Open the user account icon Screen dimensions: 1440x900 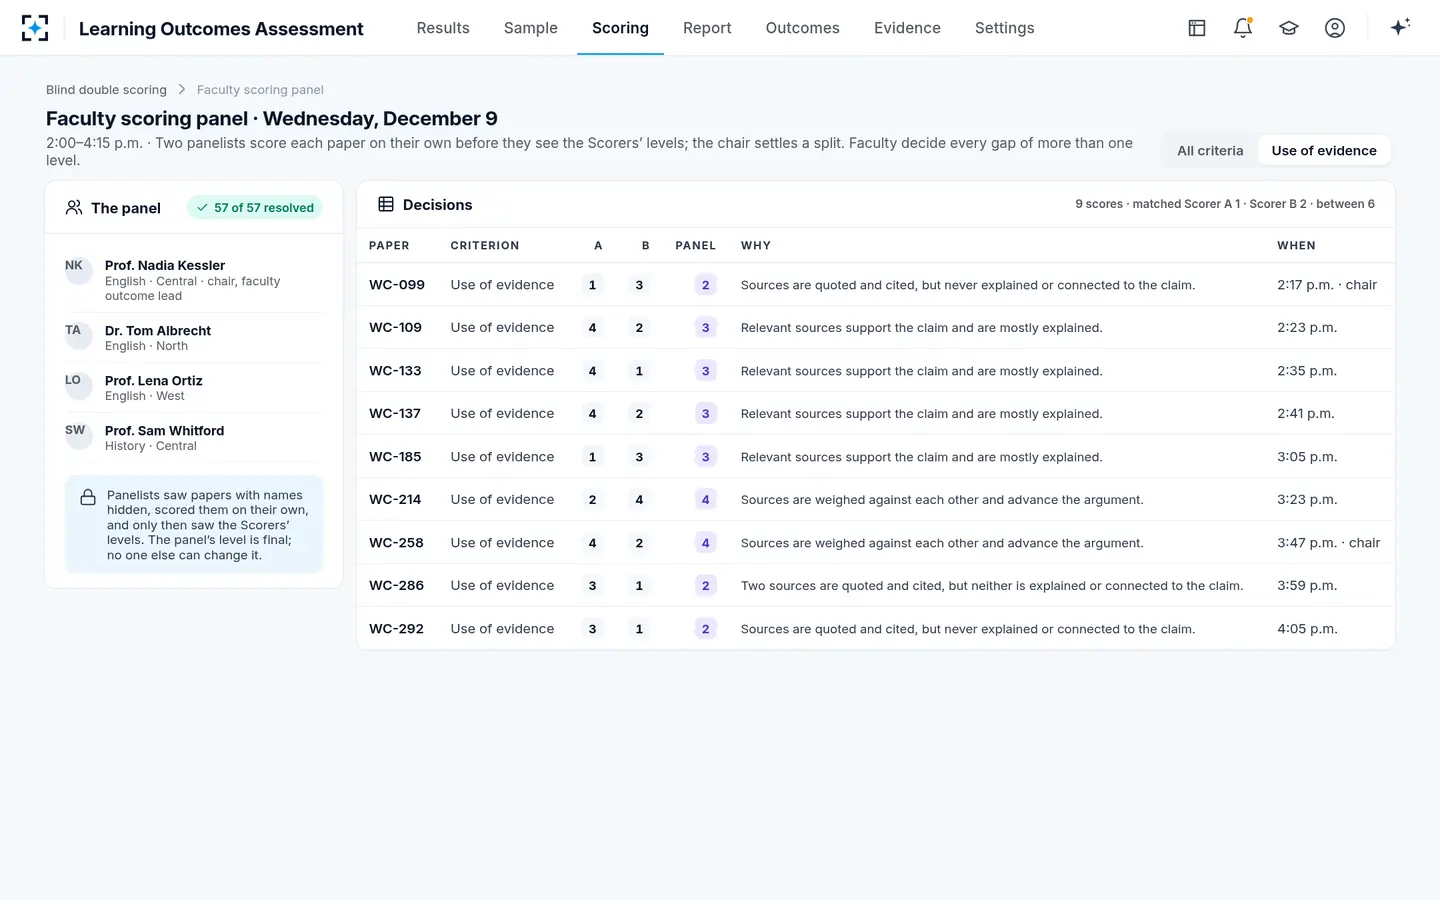[1335, 28]
